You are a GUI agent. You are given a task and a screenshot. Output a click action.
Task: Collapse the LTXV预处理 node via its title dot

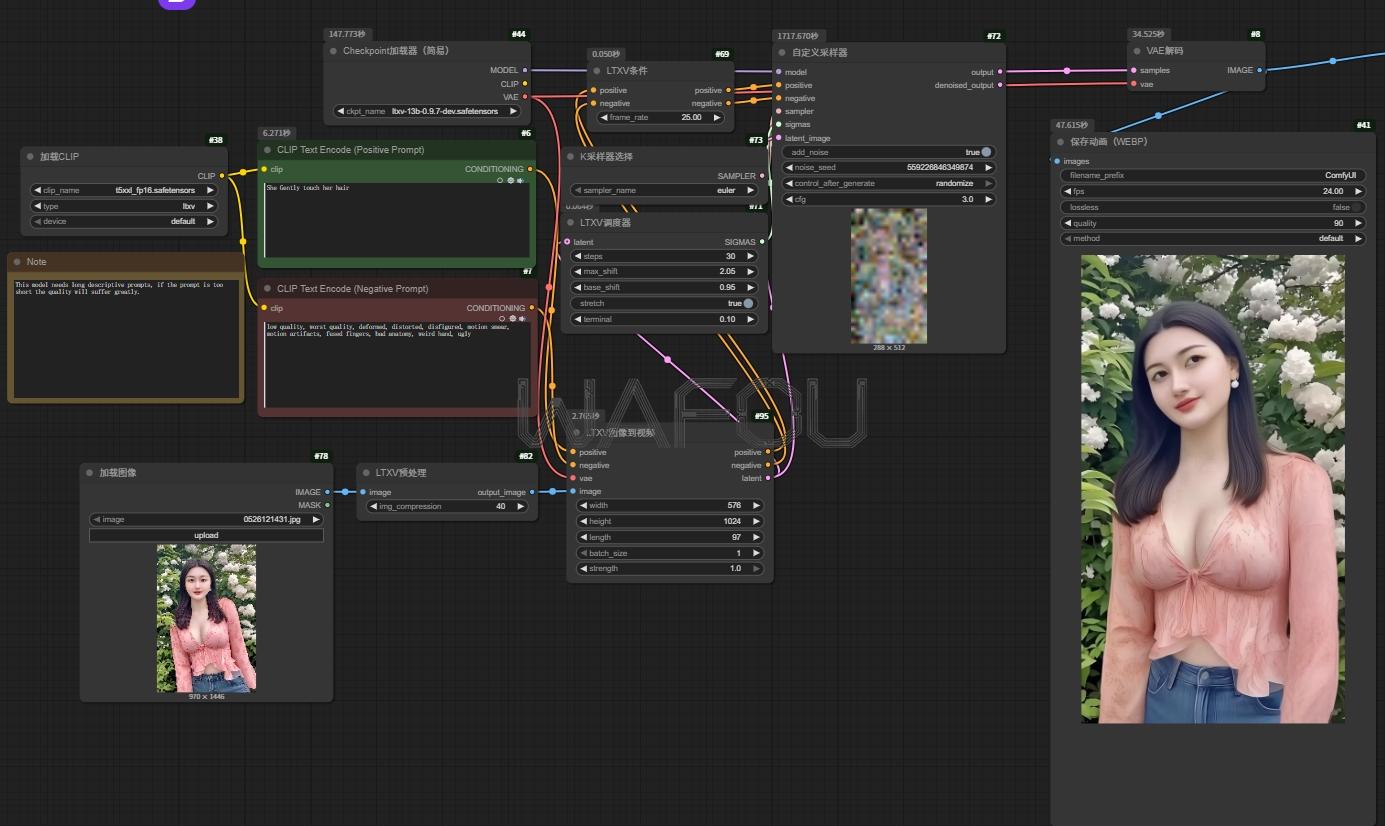(x=366, y=473)
